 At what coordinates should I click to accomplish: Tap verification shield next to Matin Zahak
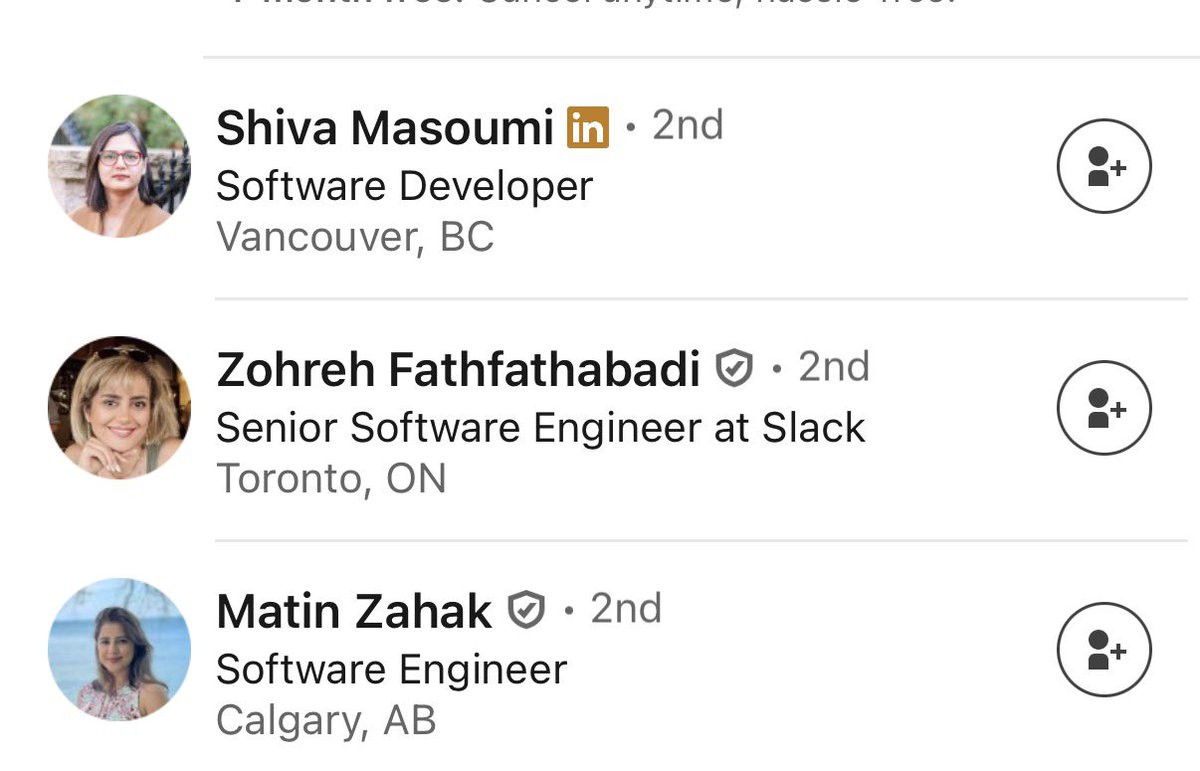click(527, 610)
